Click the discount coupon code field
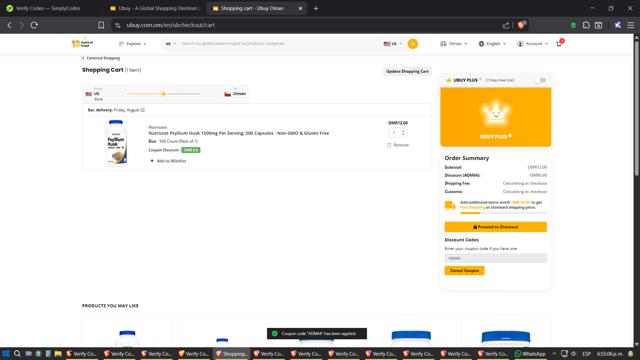The image size is (640, 360). [496, 258]
